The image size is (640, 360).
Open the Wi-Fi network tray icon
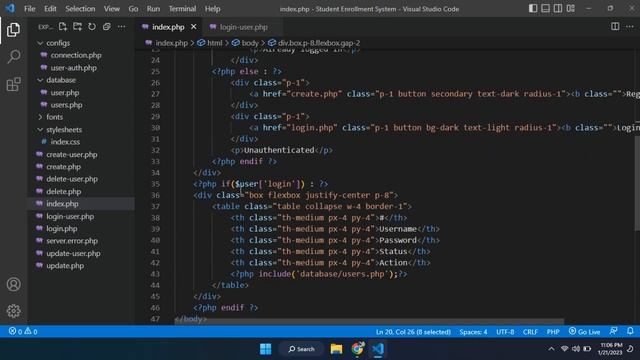[564, 349]
